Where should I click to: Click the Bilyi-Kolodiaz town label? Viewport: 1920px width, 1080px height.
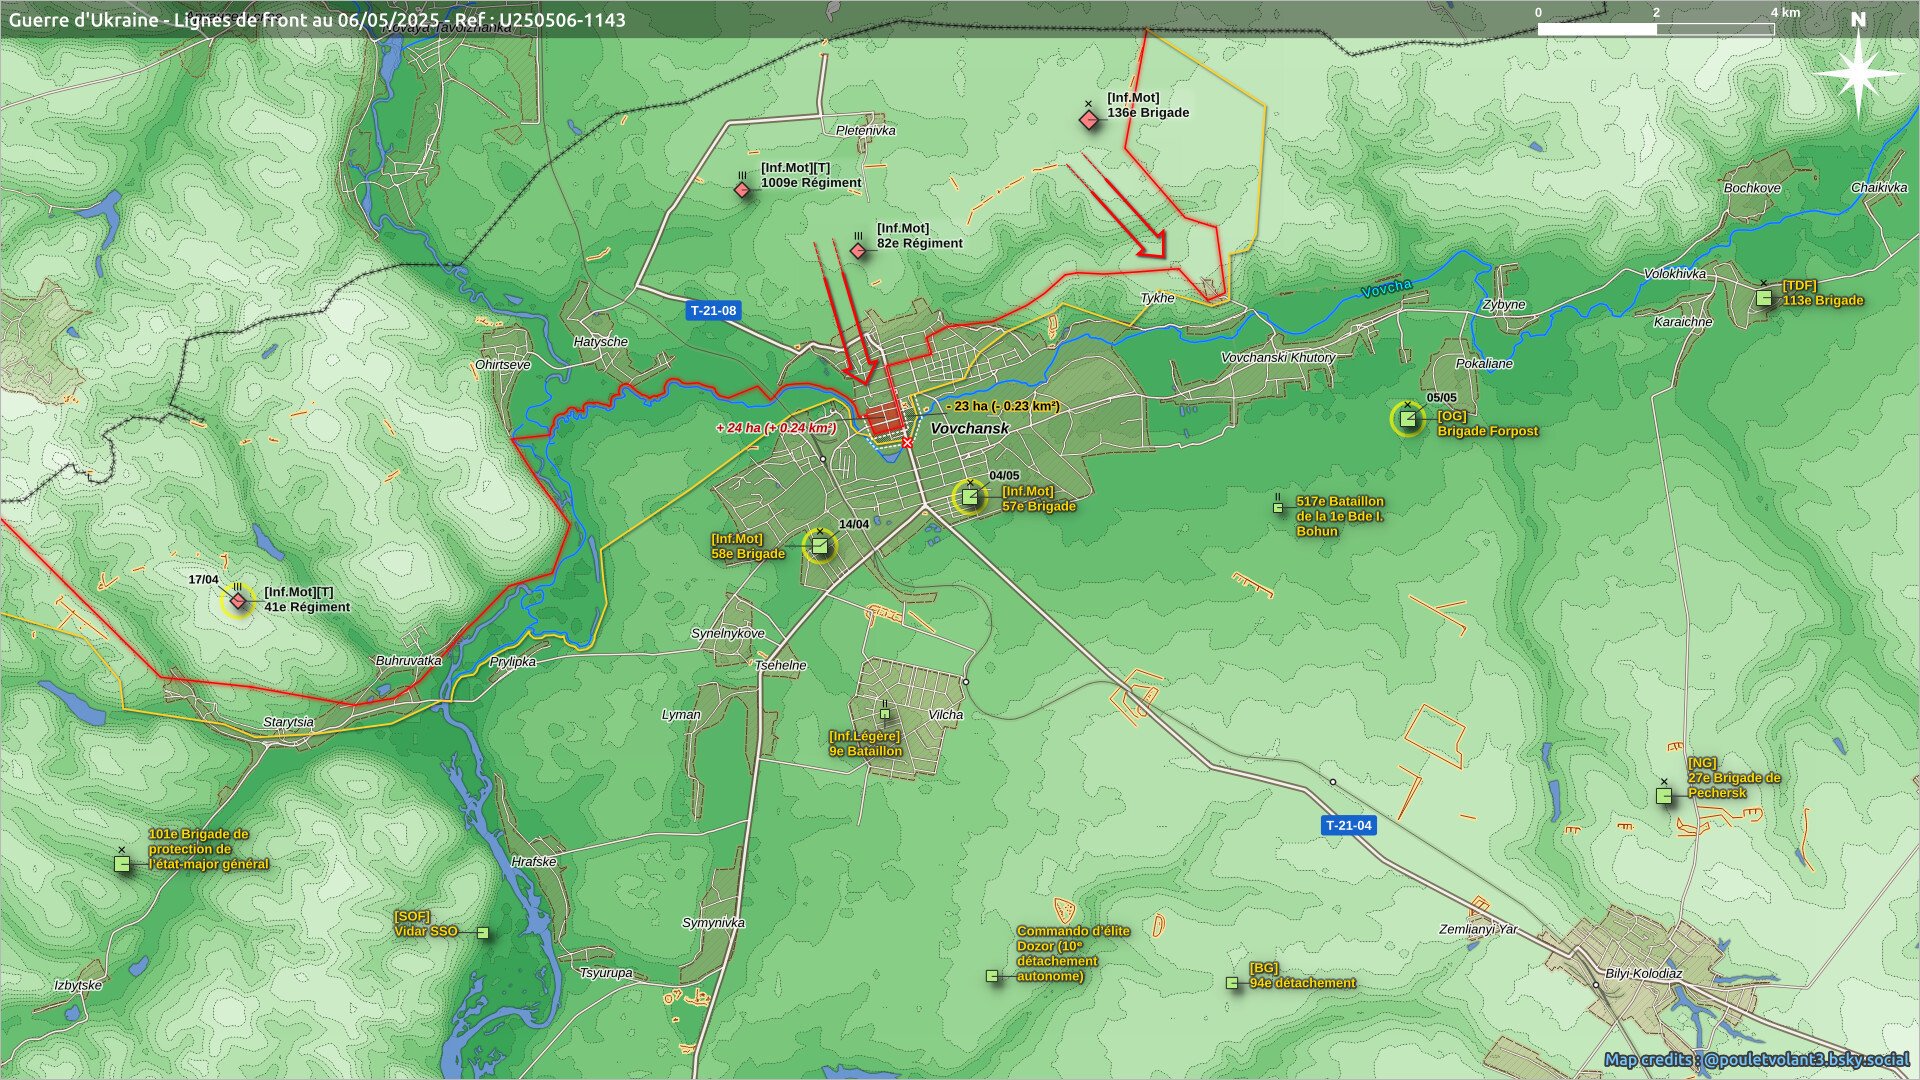[1643, 974]
